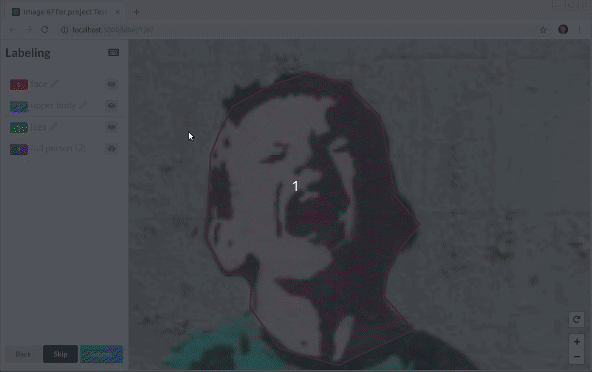Reset the canvas view with the rotate icon

pos(577,320)
